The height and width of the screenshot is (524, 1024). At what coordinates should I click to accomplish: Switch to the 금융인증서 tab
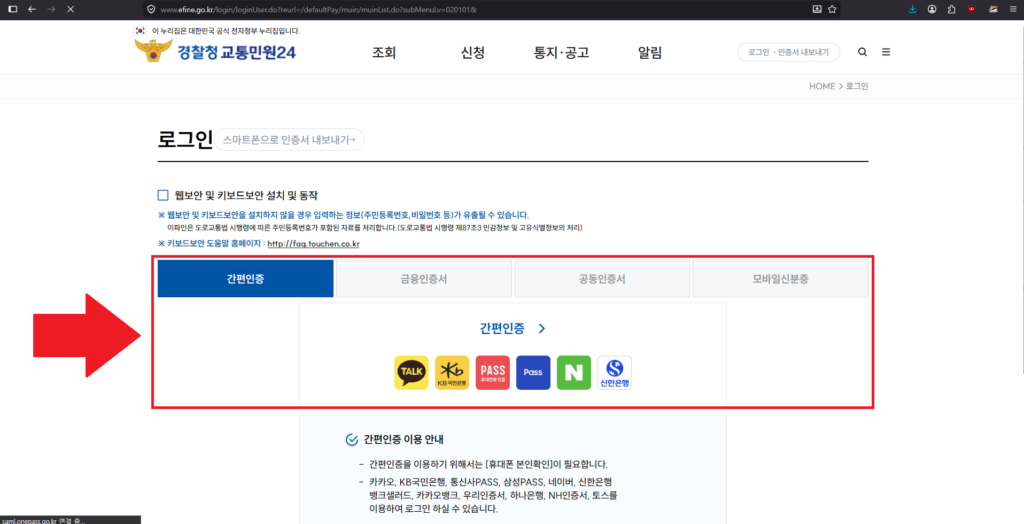point(424,279)
